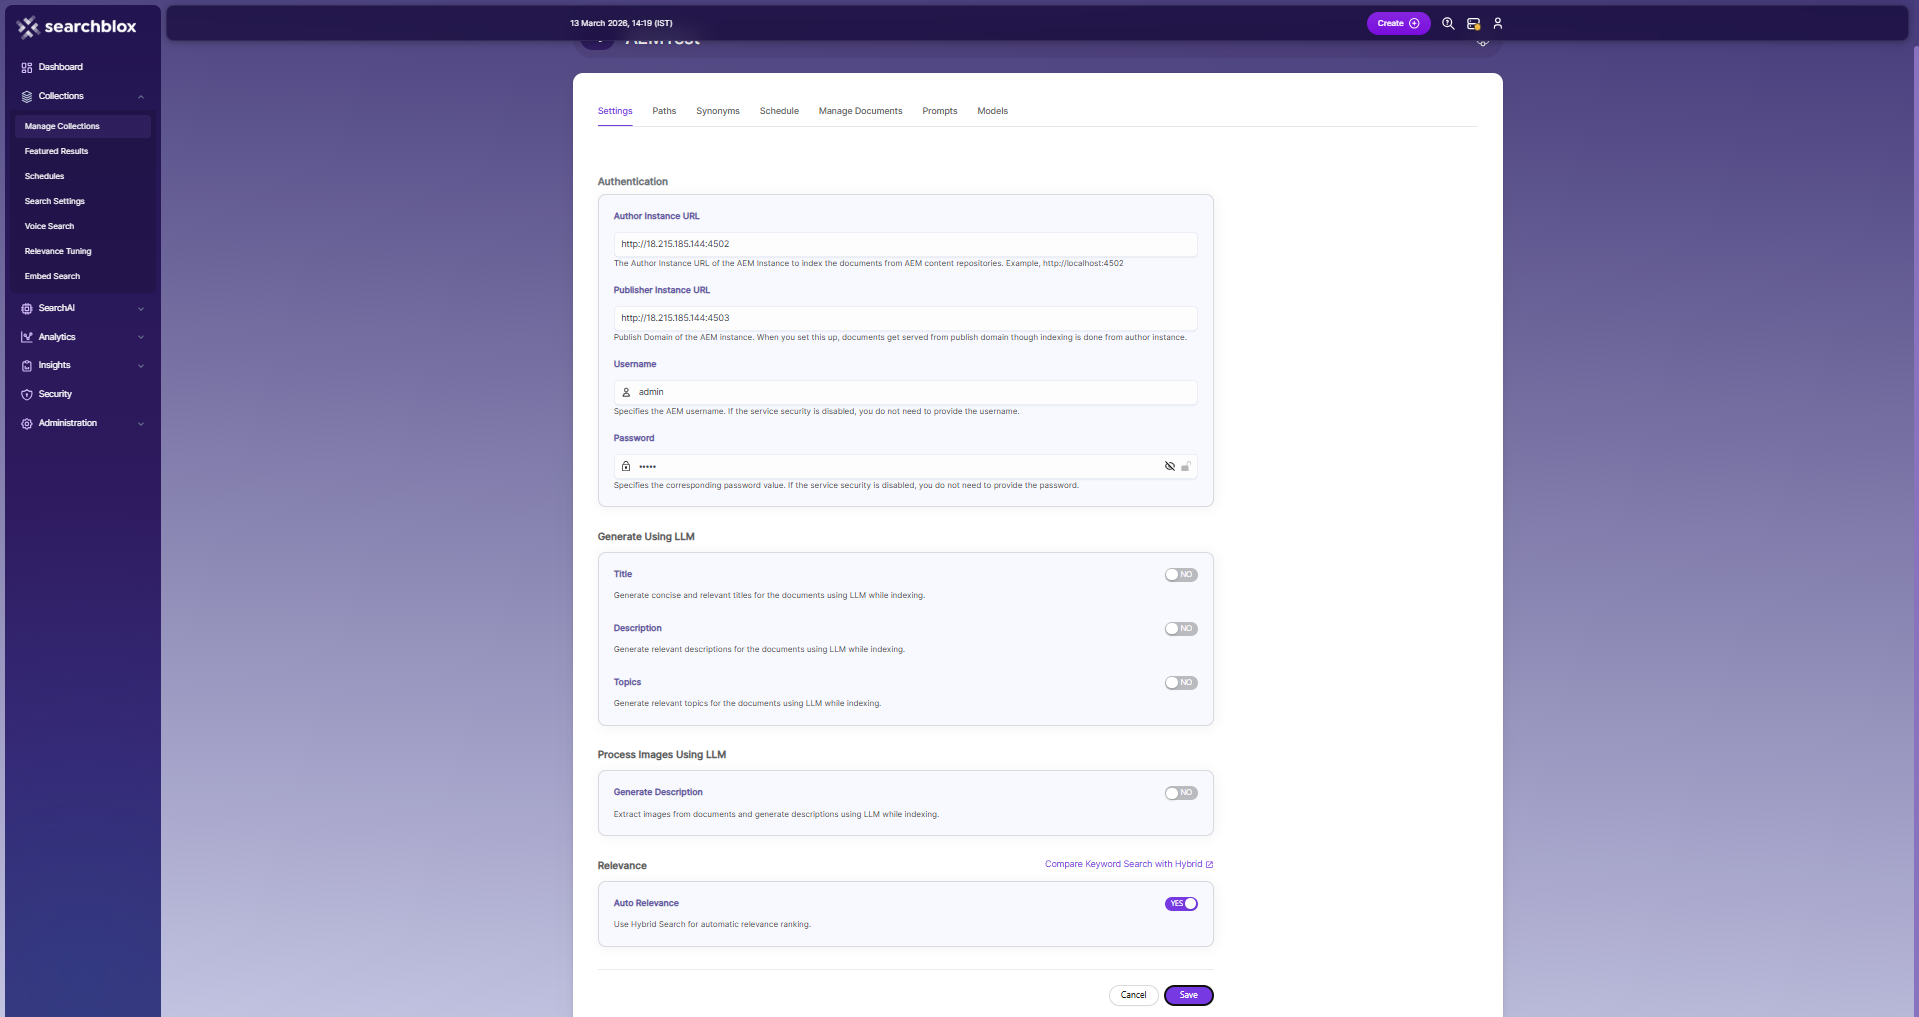
Task: Enable the Topics LLM generation toggle
Action: click(x=1181, y=683)
